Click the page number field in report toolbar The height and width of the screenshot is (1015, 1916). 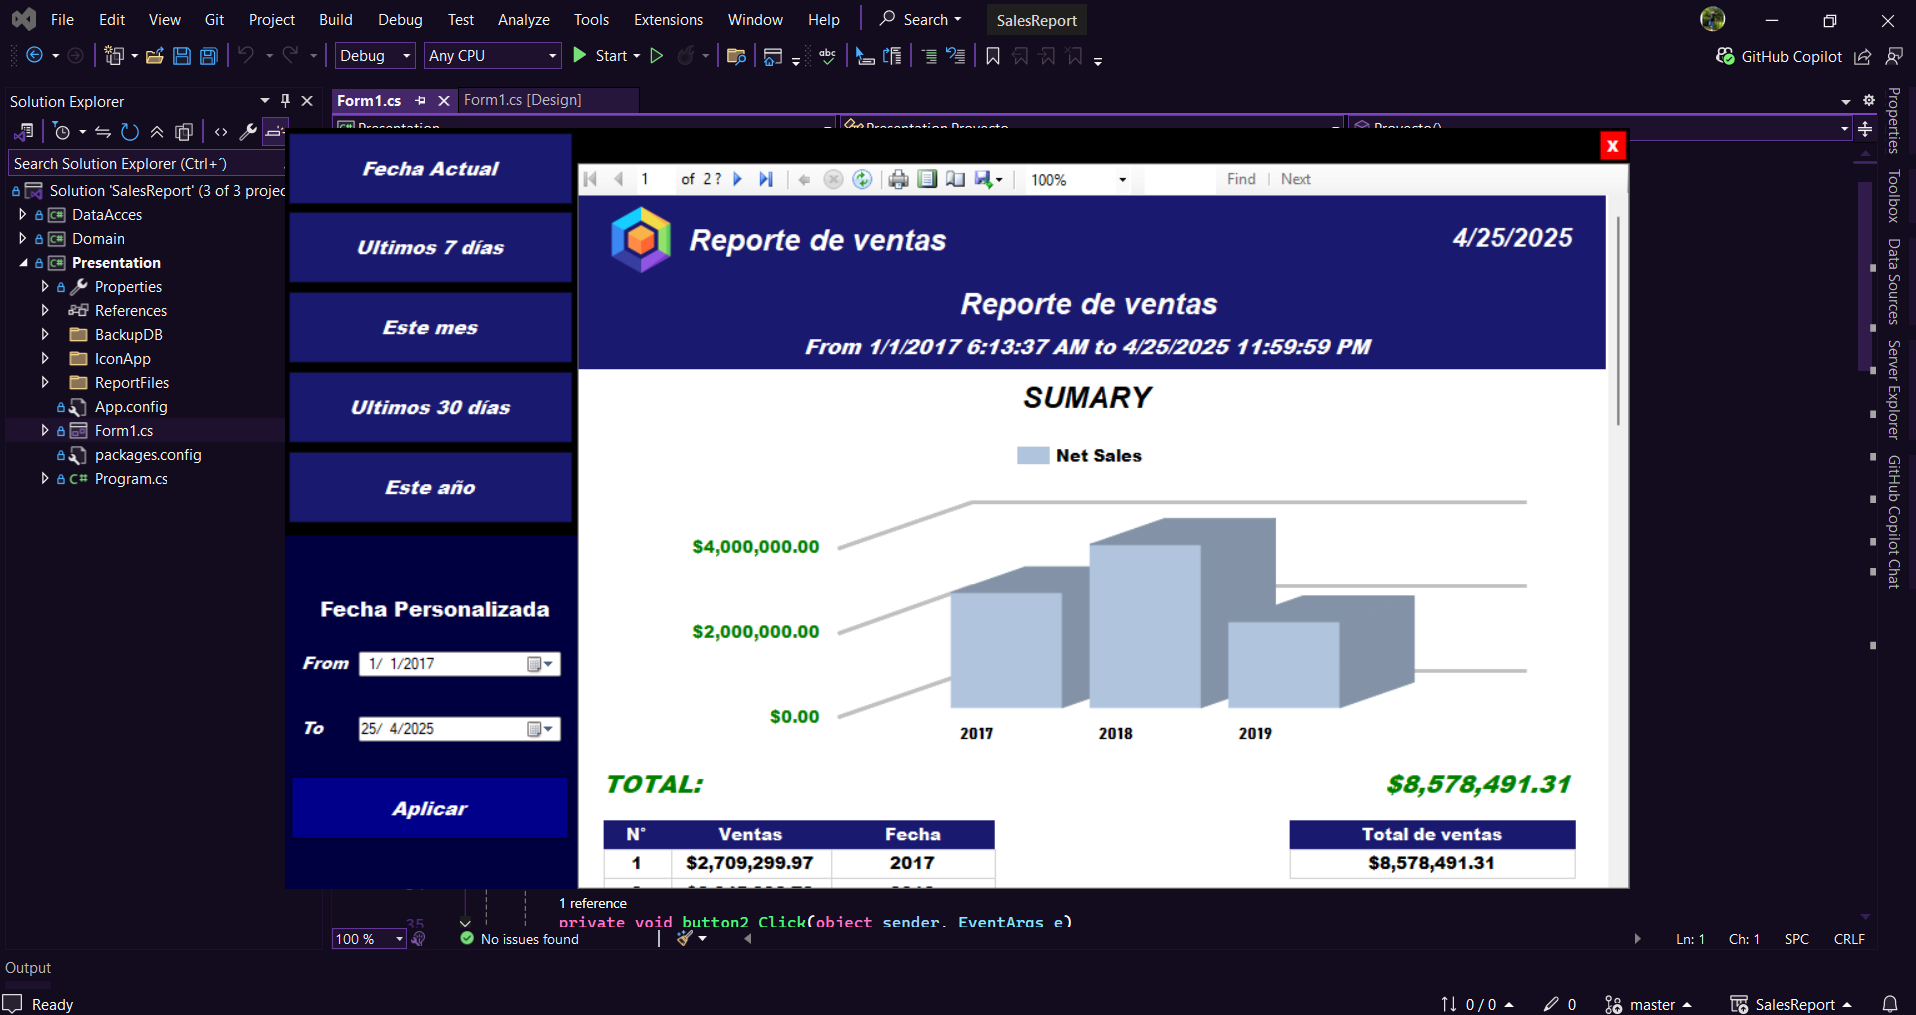[655, 179]
